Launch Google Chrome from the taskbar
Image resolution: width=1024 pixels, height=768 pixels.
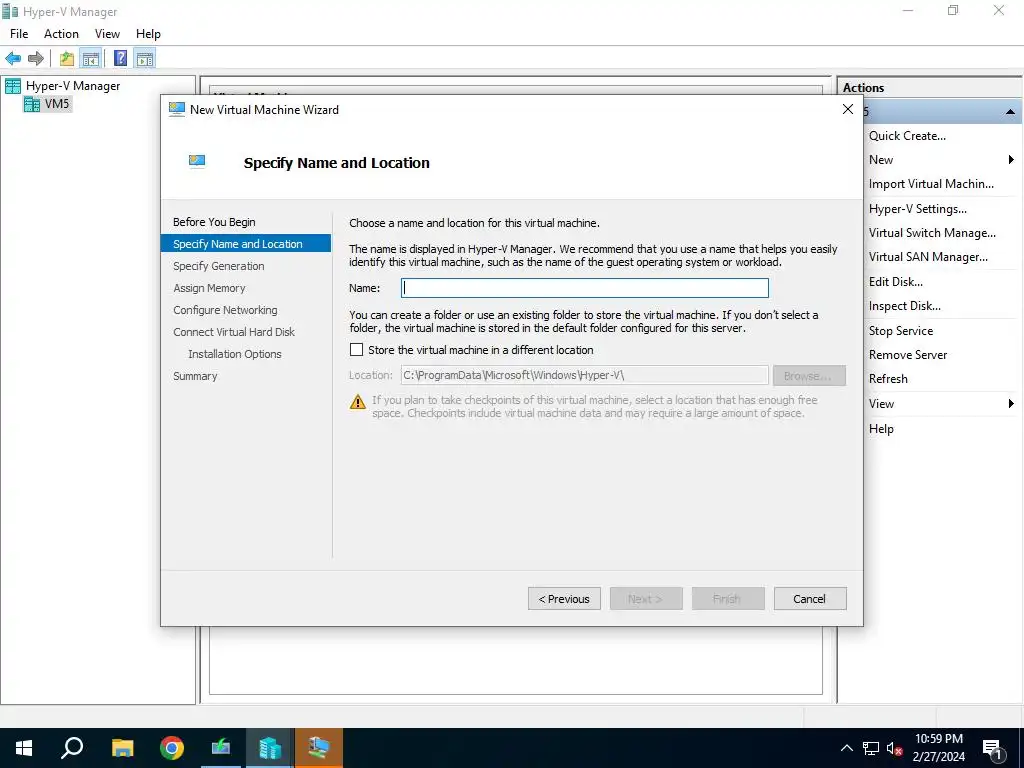[x=172, y=748]
